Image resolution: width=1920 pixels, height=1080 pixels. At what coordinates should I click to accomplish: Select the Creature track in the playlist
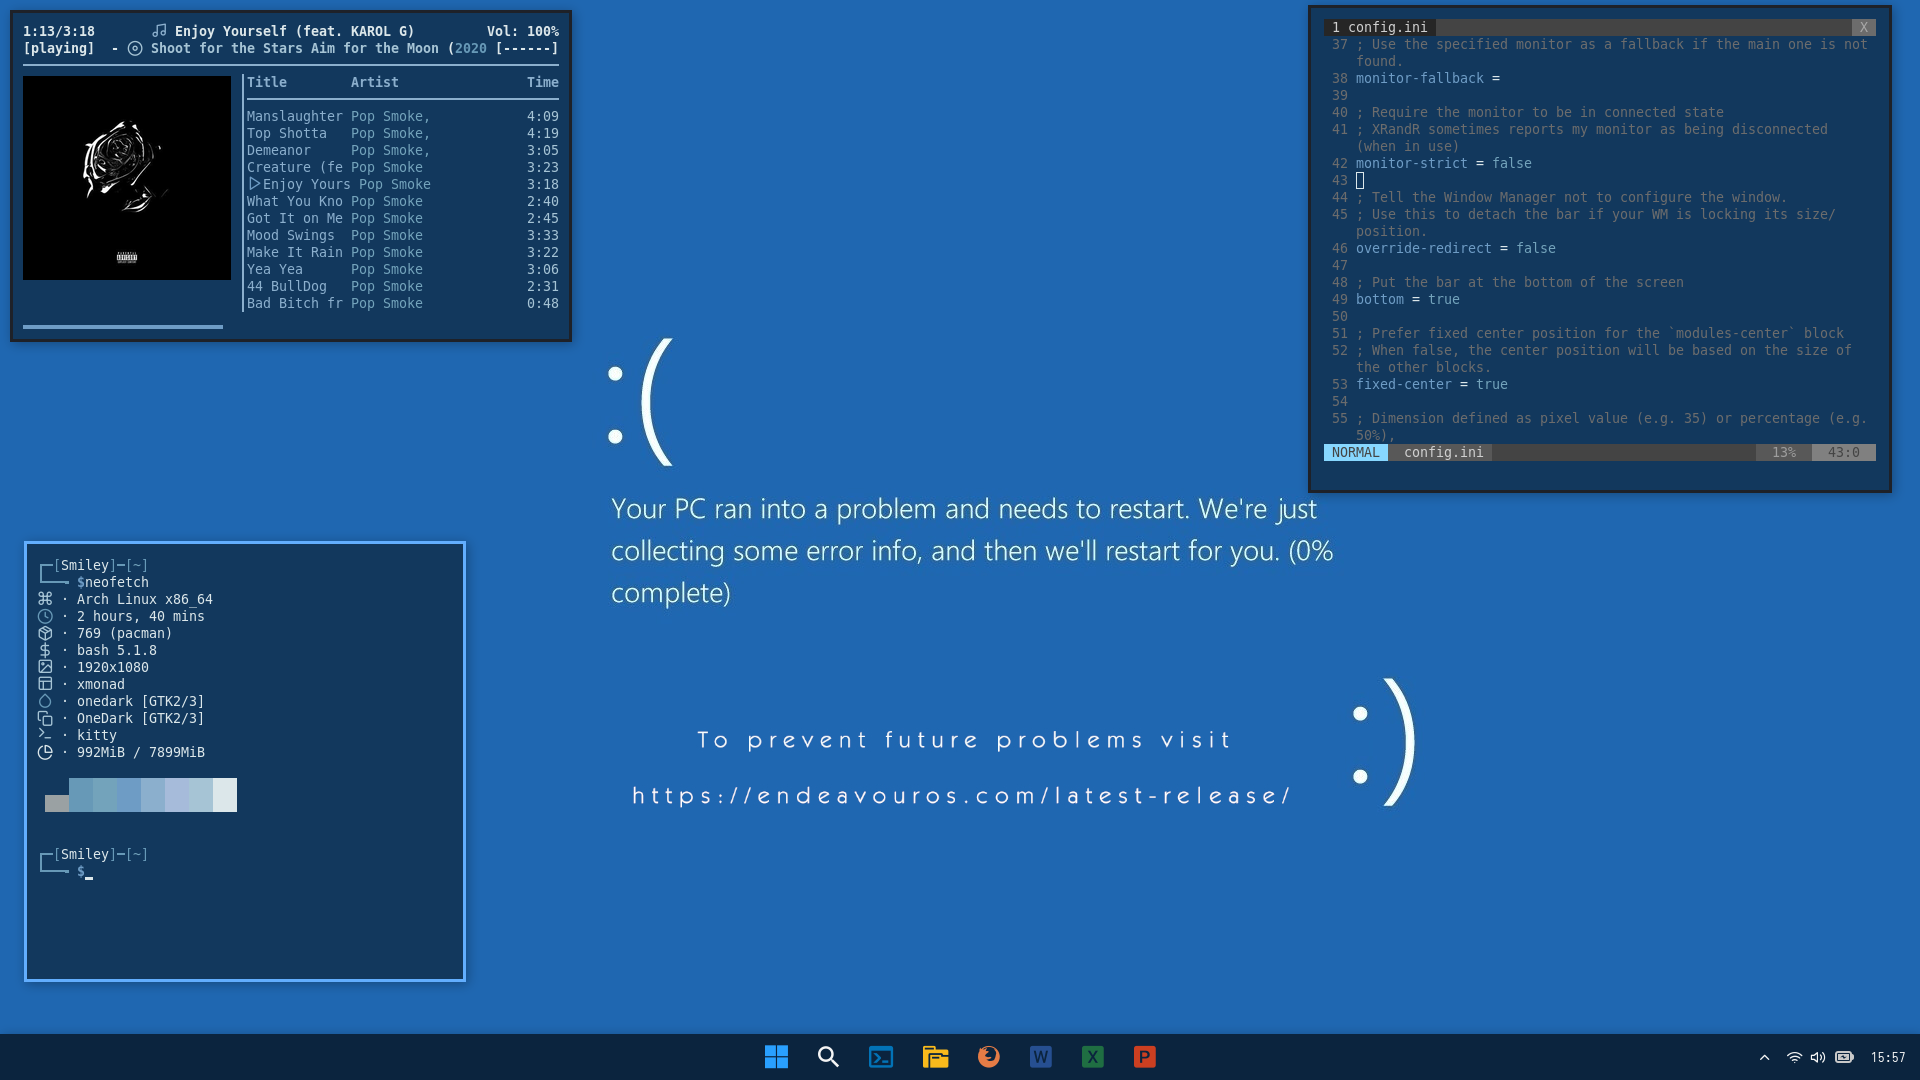[x=403, y=168]
